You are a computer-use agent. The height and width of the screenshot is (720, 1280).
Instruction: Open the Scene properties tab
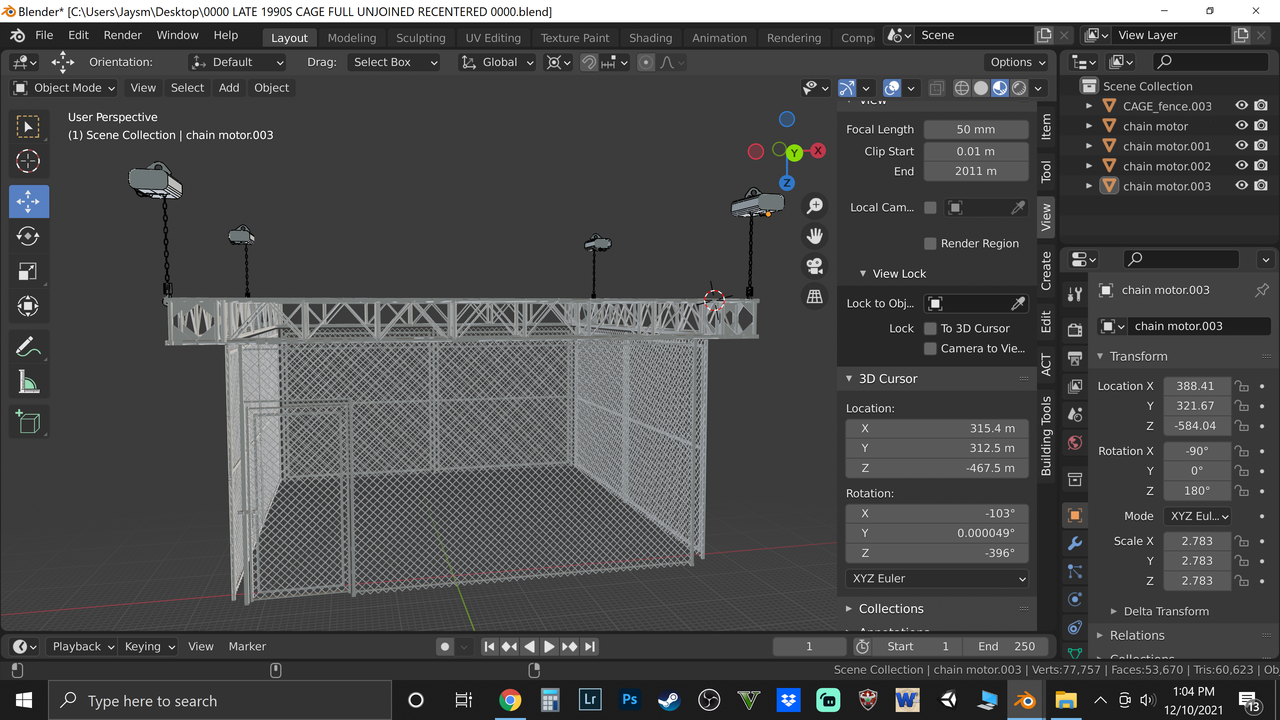pyautogui.click(x=1075, y=414)
